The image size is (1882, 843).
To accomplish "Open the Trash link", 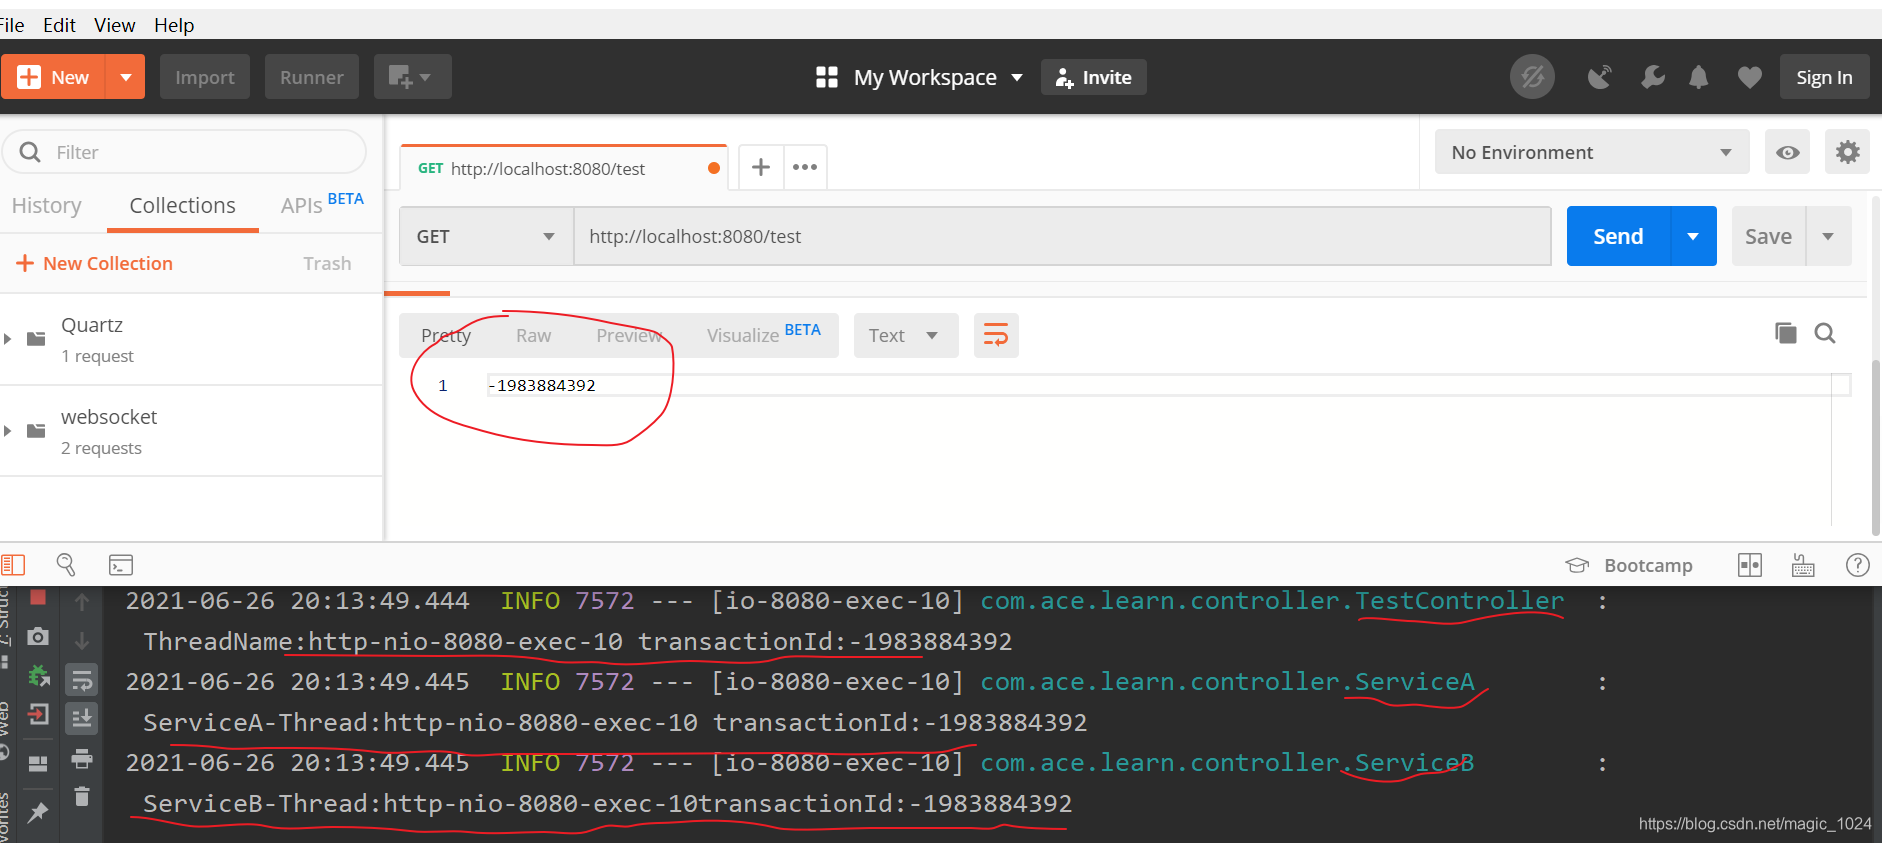I will click(x=327, y=263).
